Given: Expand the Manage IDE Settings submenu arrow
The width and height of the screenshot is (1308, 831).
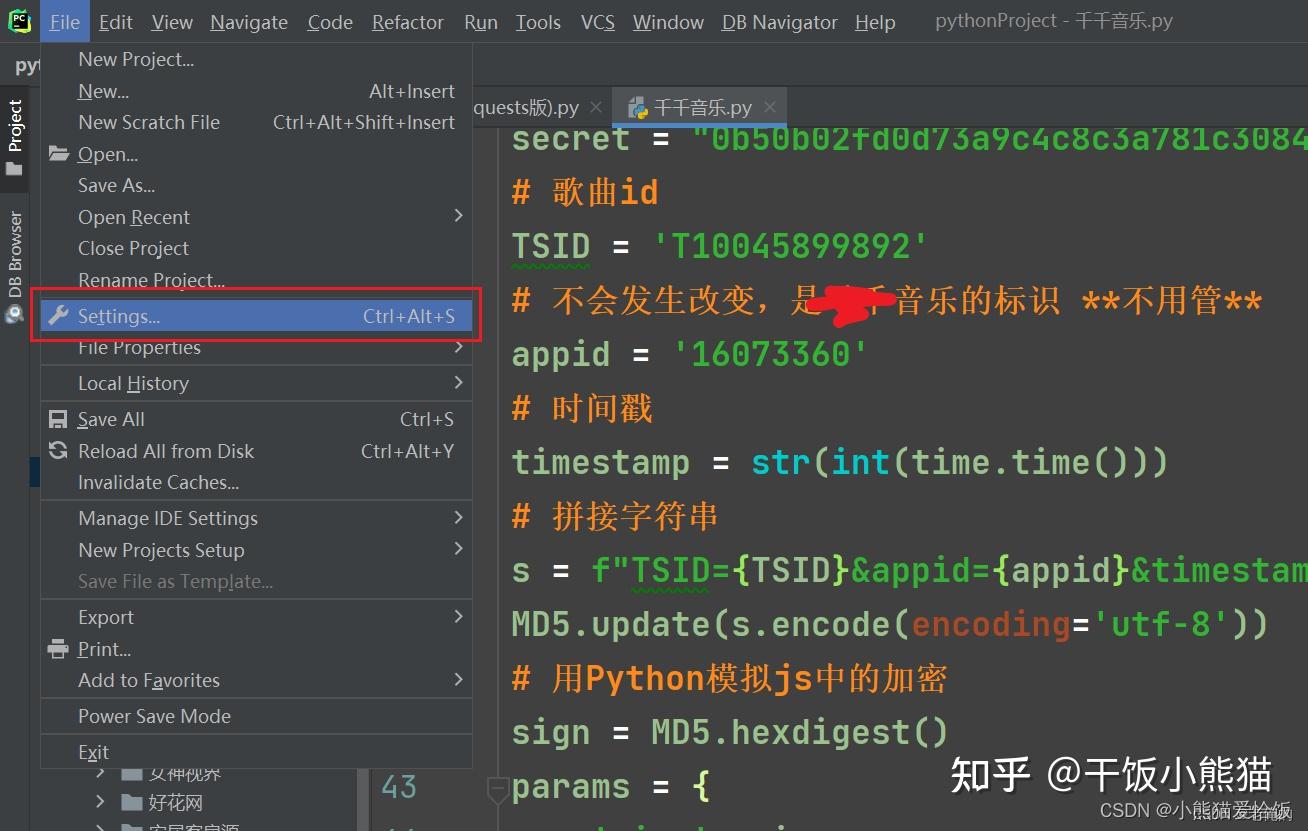Looking at the screenshot, I should [x=458, y=517].
